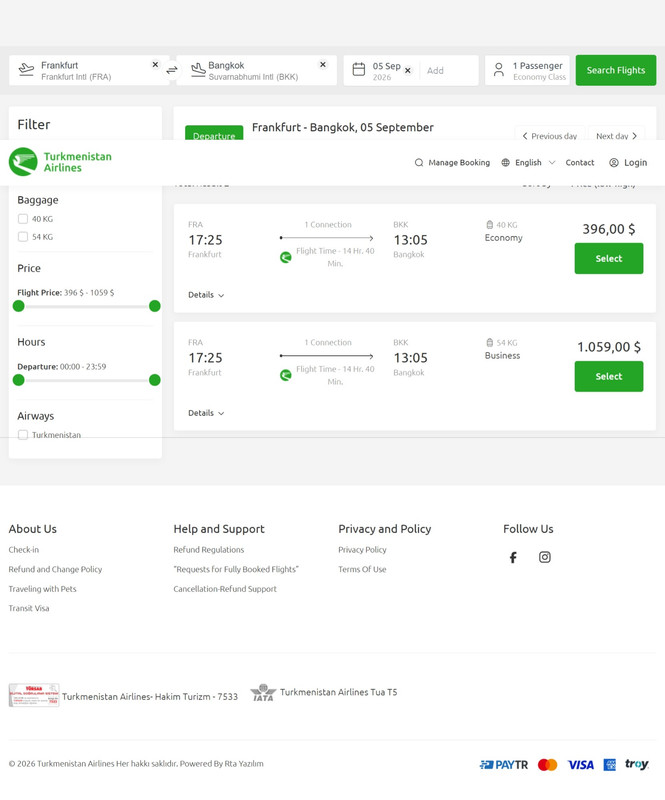Open Refund Regulations

(x=209, y=549)
